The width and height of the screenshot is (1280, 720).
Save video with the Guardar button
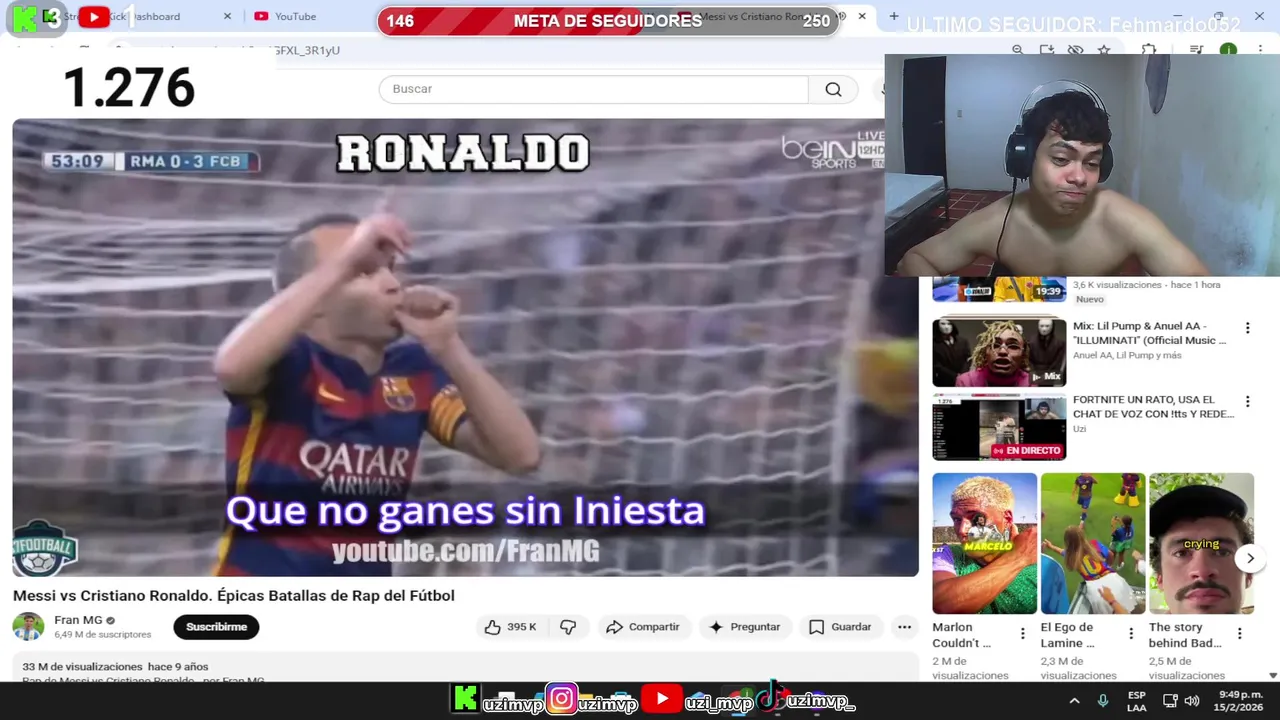(x=840, y=627)
